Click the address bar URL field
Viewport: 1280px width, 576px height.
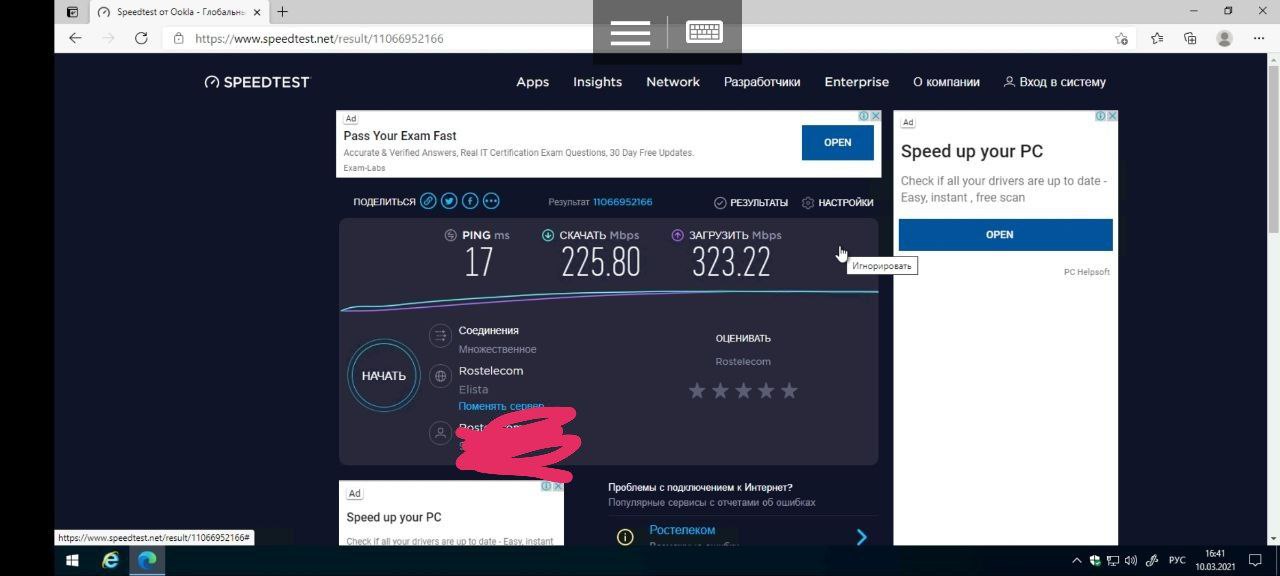point(640,38)
